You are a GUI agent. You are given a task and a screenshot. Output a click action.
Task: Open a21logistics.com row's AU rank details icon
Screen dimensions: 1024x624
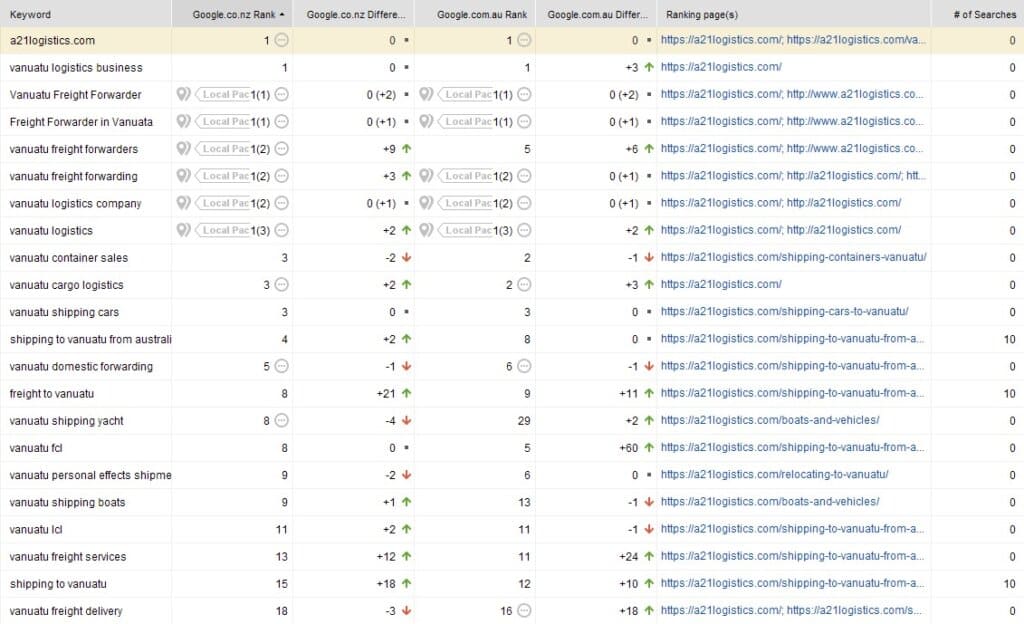pyautogui.click(x=524, y=40)
